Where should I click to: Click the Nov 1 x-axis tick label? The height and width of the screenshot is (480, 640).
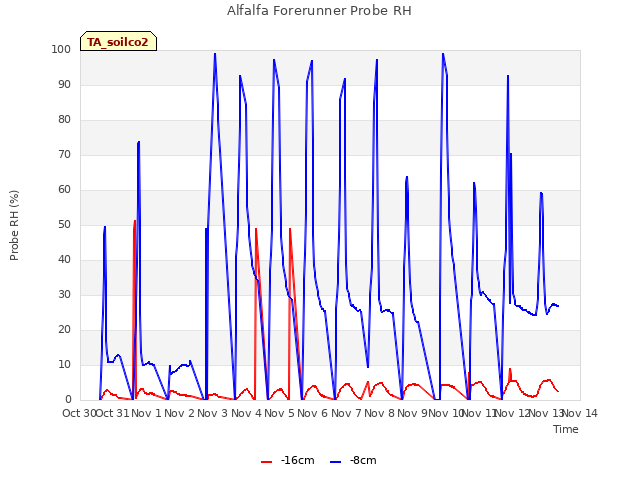click(147, 413)
